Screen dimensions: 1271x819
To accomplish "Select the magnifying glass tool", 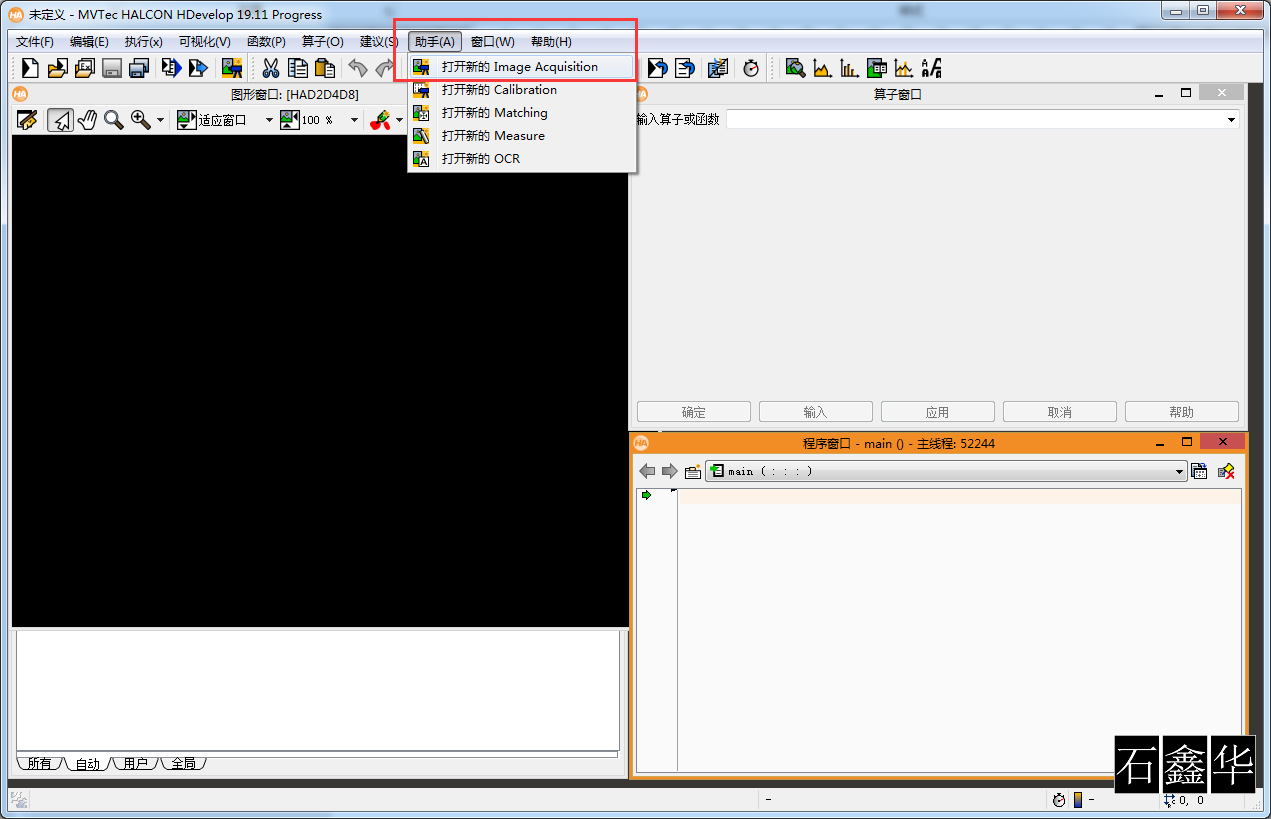I will click(114, 120).
